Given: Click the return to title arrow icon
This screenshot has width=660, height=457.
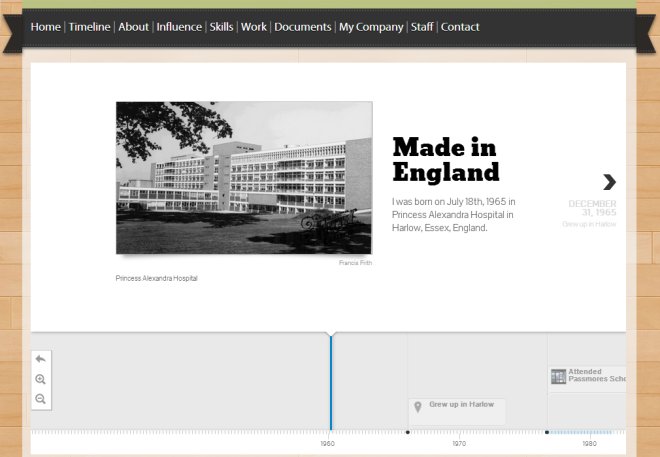Looking at the screenshot, I should coord(40,359).
